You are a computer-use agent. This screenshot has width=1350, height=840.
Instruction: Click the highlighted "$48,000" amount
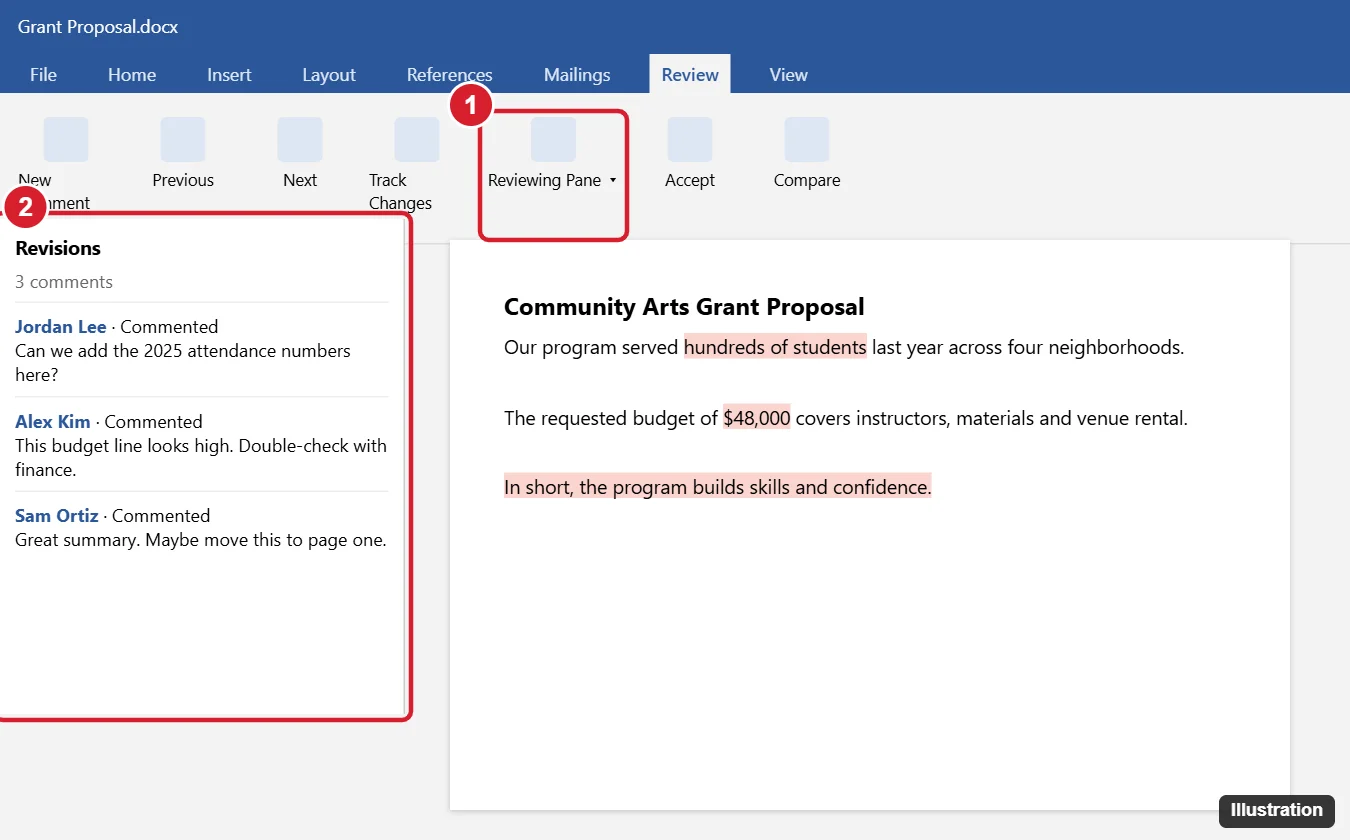pos(757,418)
